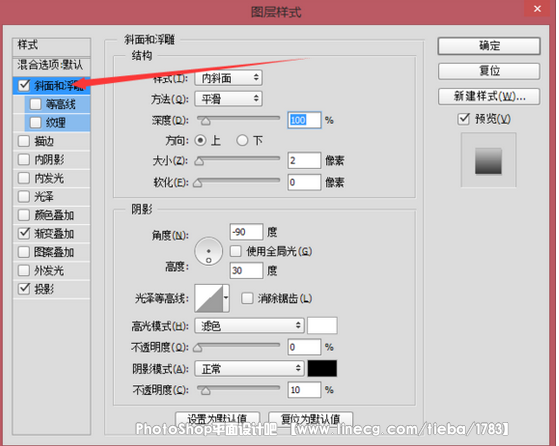The height and width of the screenshot is (446, 559).
Task: Click the angle dial control
Action: (x=209, y=251)
